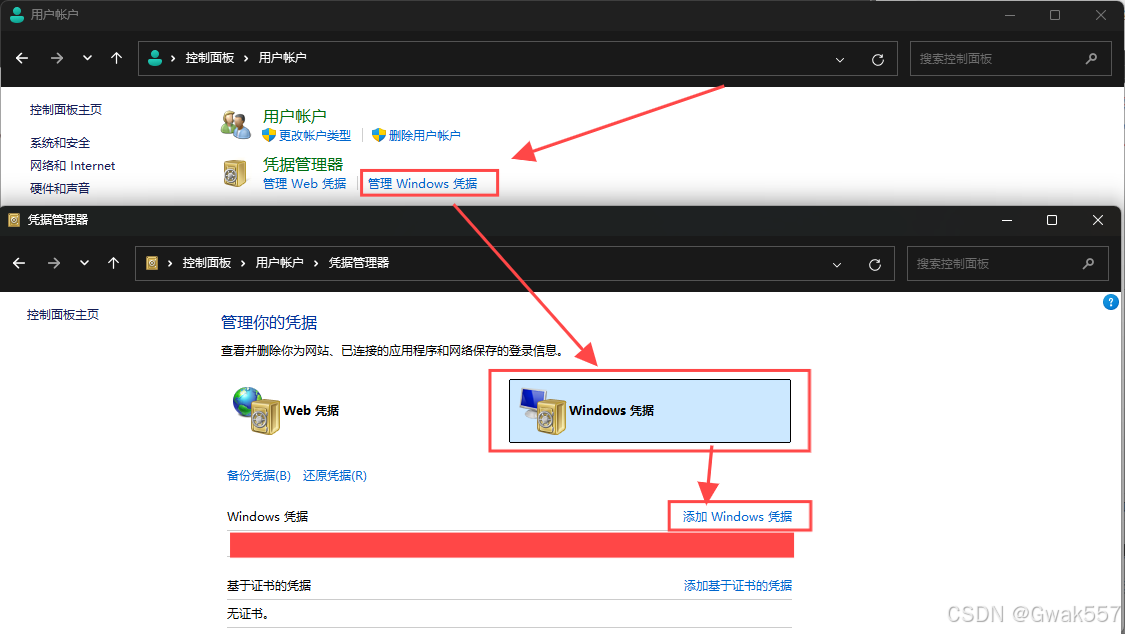Viewport: 1125px width, 634px height.
Task: Click Back arrow in User Accounts window
Action: point(22,58)
